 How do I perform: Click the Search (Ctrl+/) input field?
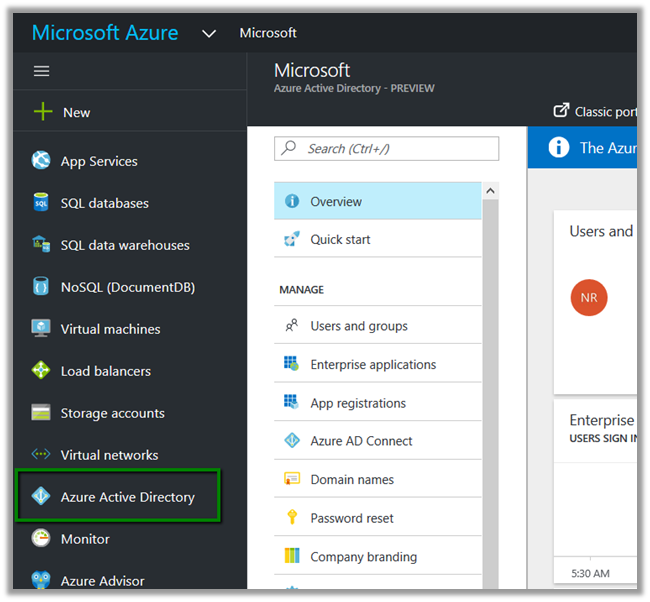tap(386, 148)
